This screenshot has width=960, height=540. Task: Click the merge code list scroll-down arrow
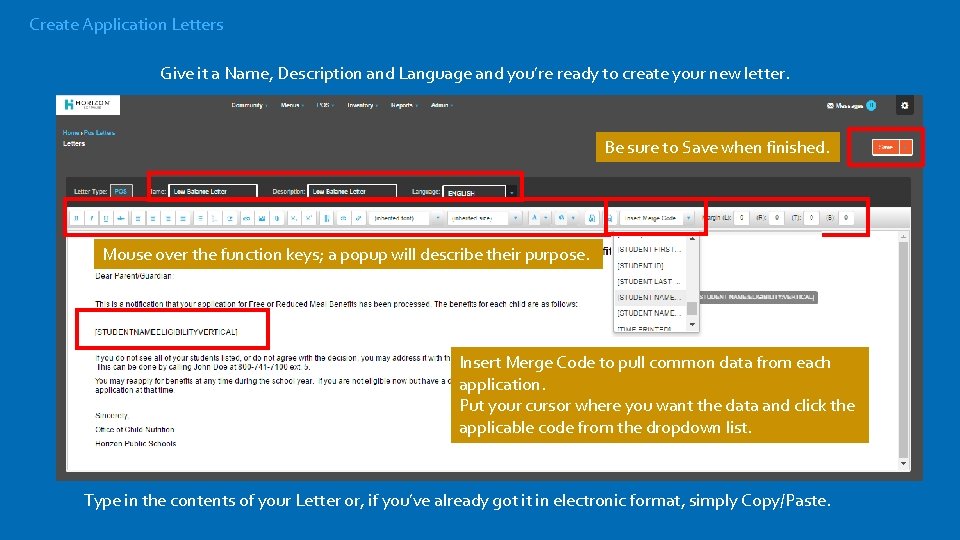click(692, 325)
